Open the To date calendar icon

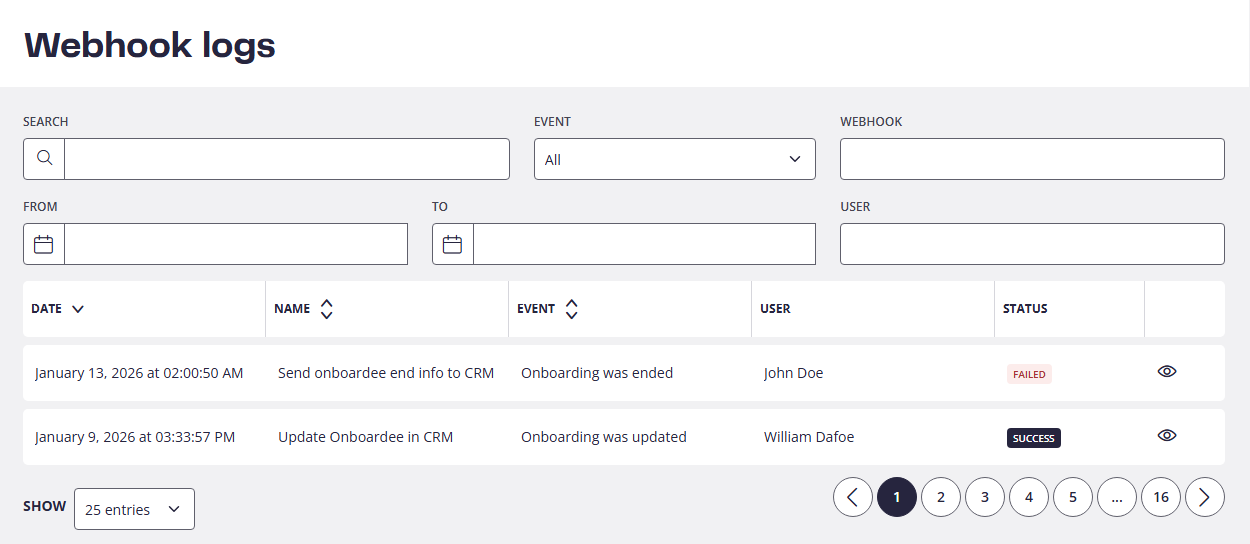(x=453, y=244)
